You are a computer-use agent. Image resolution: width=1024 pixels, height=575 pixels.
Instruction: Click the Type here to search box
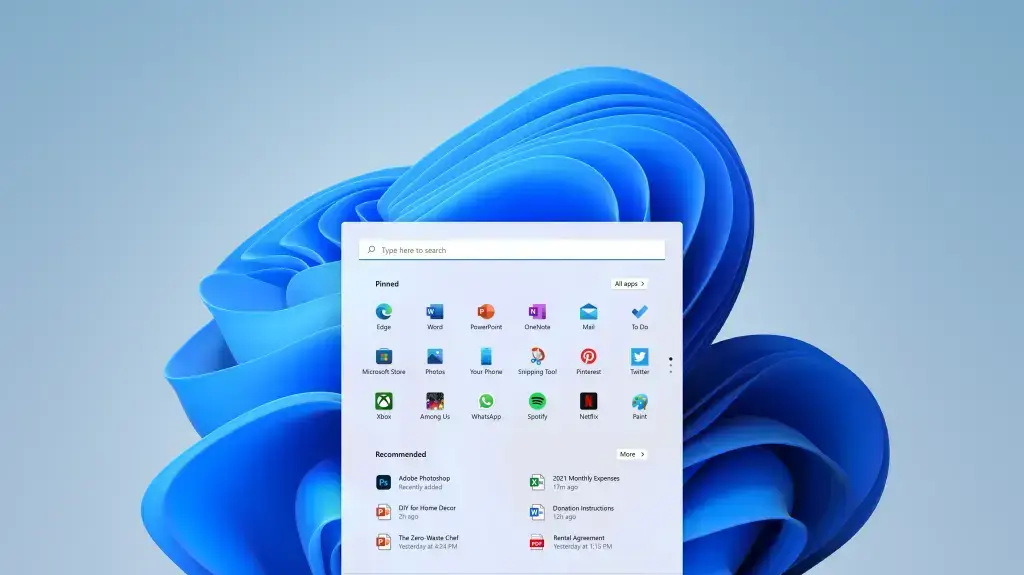pos(511,250)
